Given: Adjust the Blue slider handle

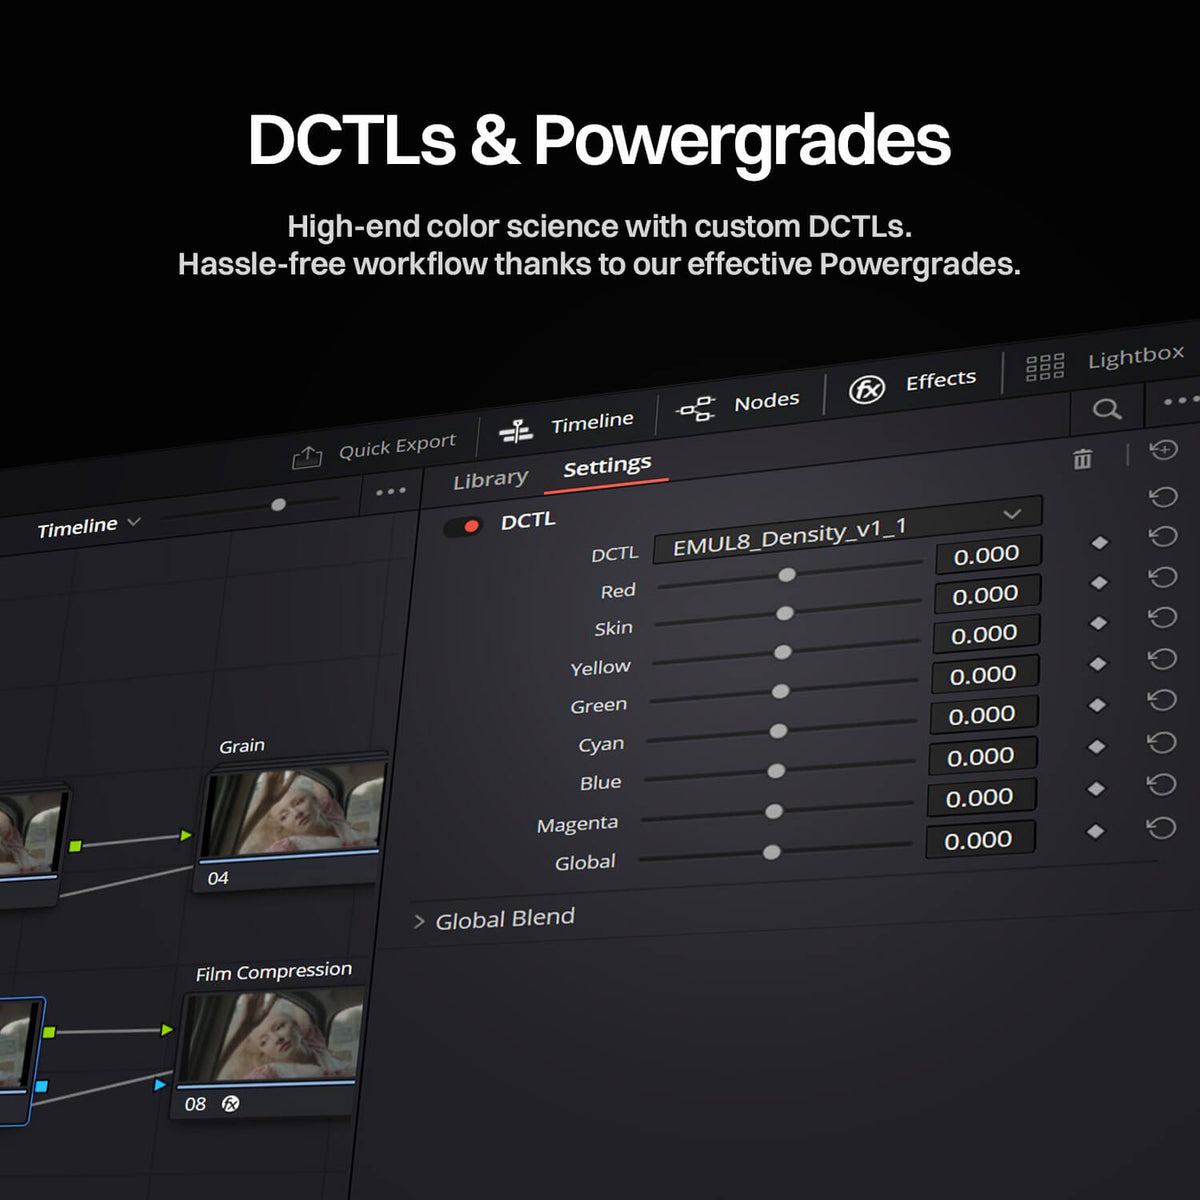Looking at the screenshot, I should click(776, 771).
